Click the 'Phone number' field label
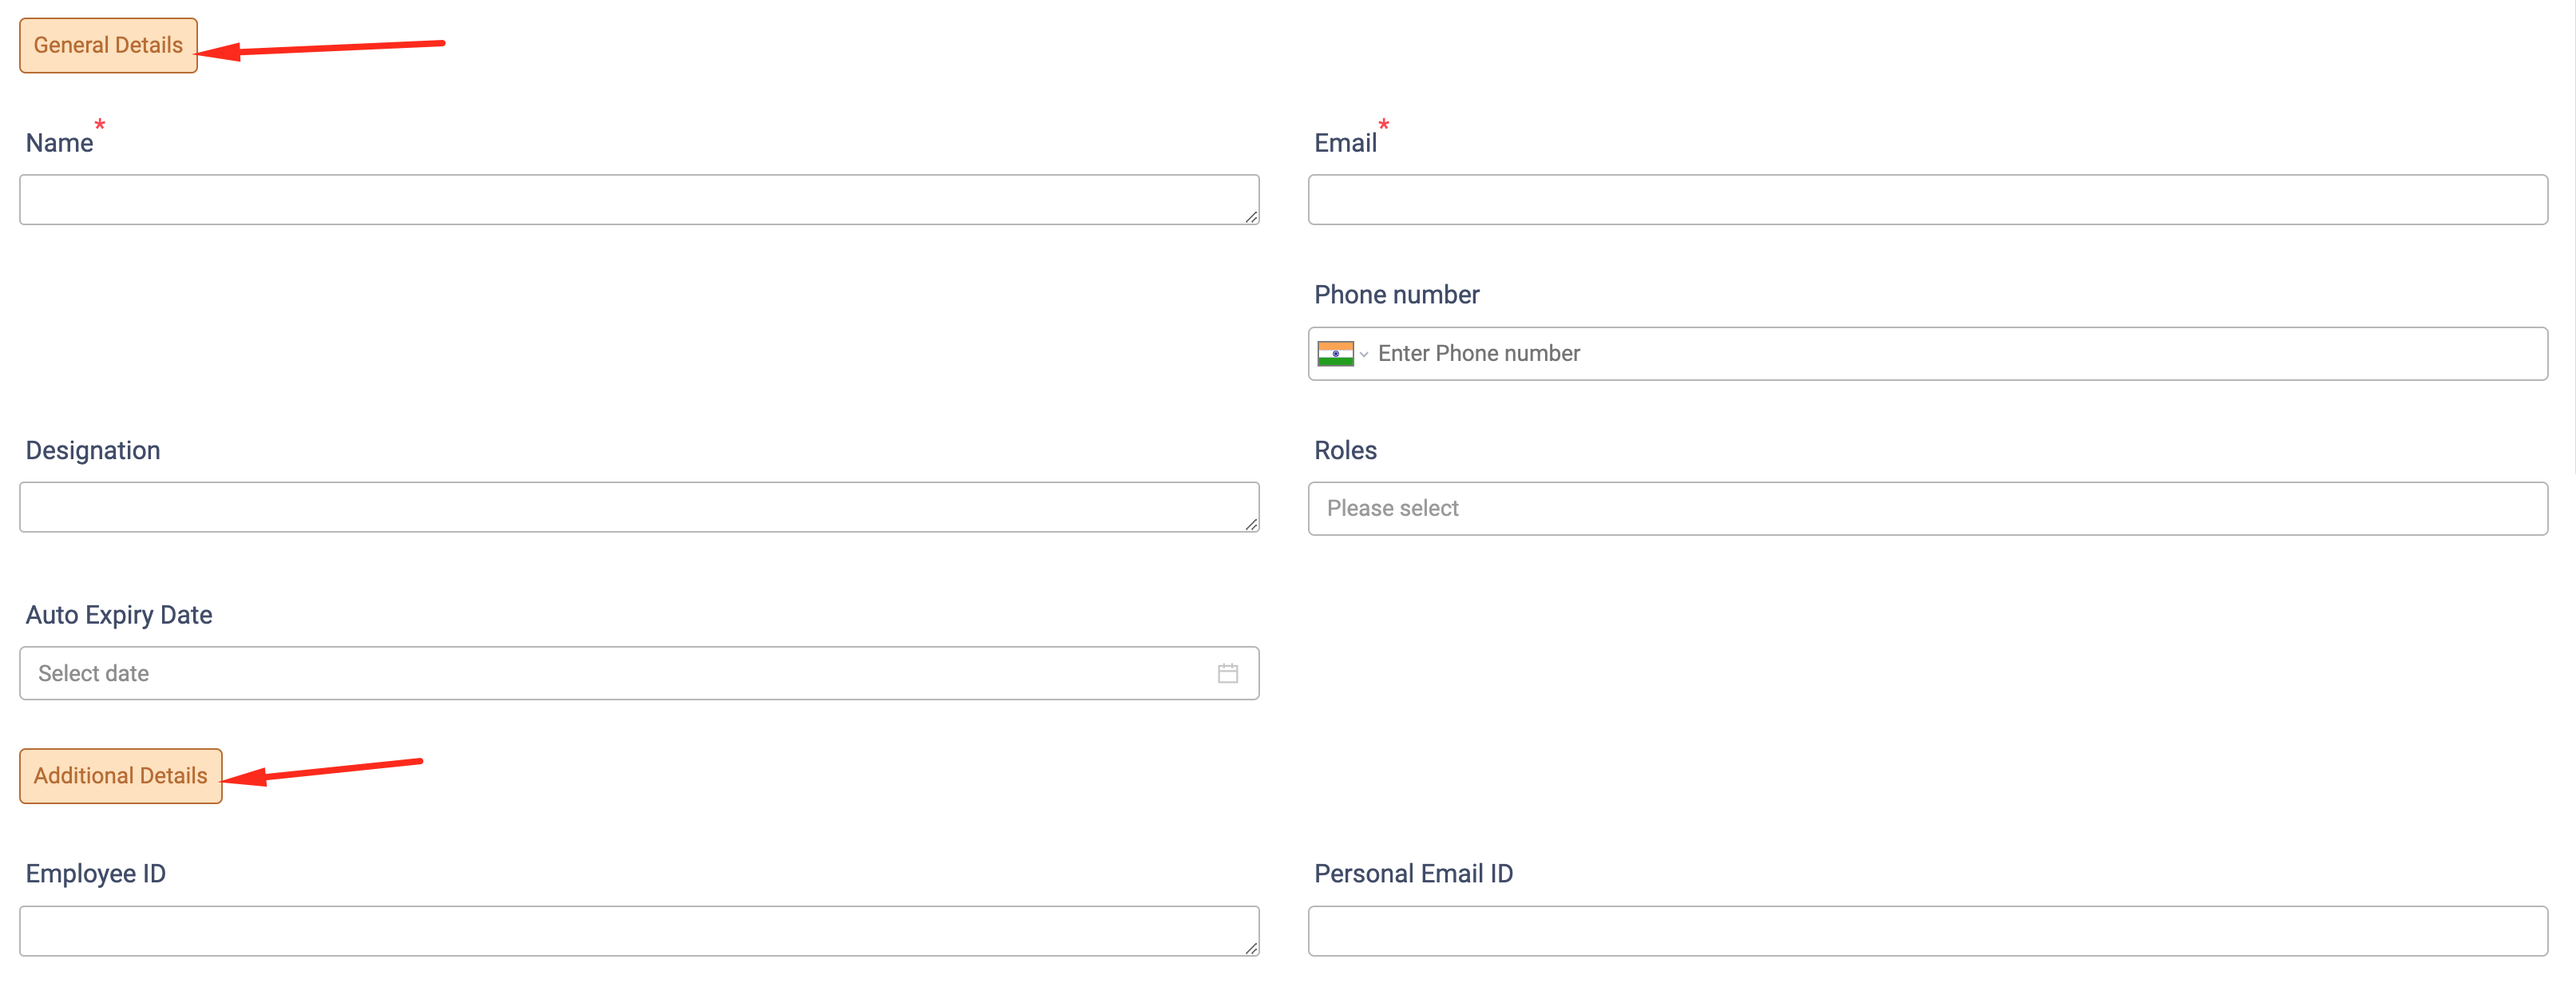 [x=1396, y=295]
